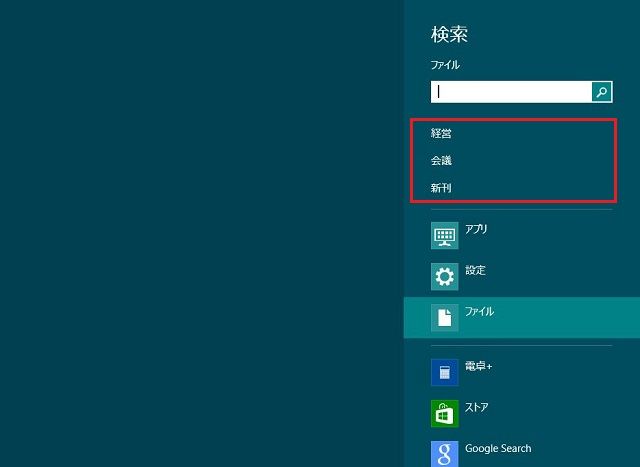Image resolution: width=640 pixels, height=467 pixels.
Task: Search within the ストア app label
Action: (477, 407)
